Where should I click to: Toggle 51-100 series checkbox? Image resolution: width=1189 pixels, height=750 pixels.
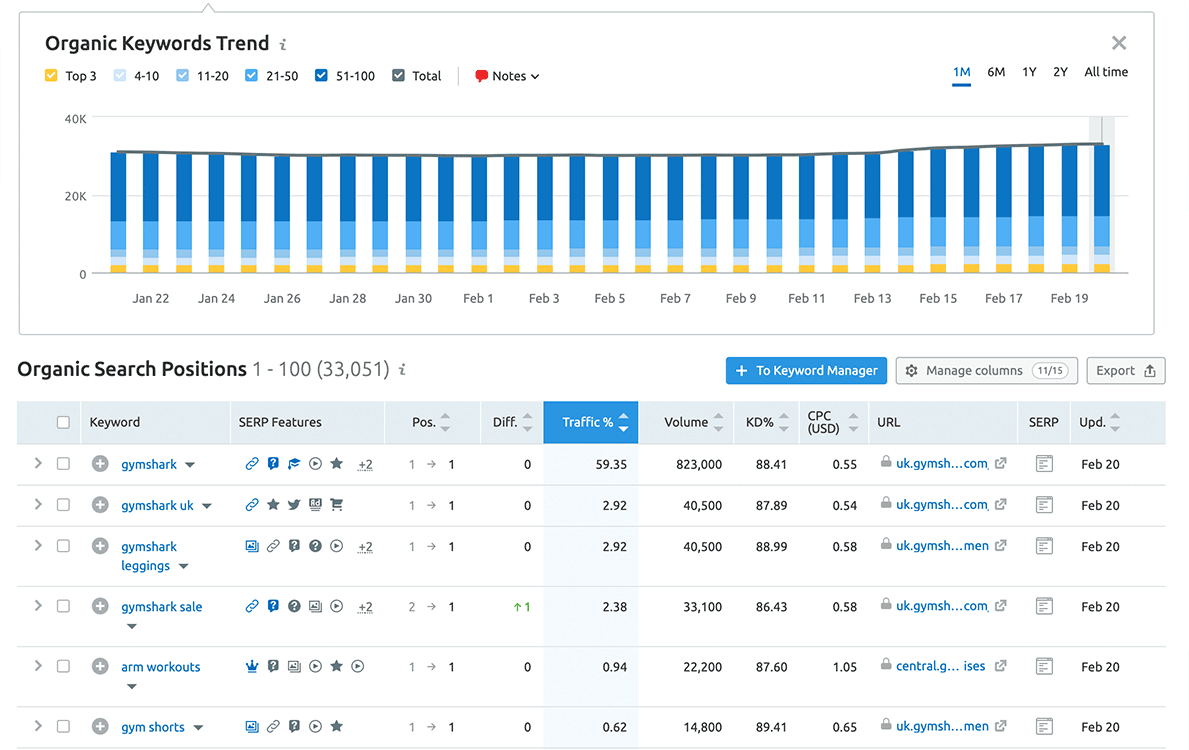coord(322,75)
